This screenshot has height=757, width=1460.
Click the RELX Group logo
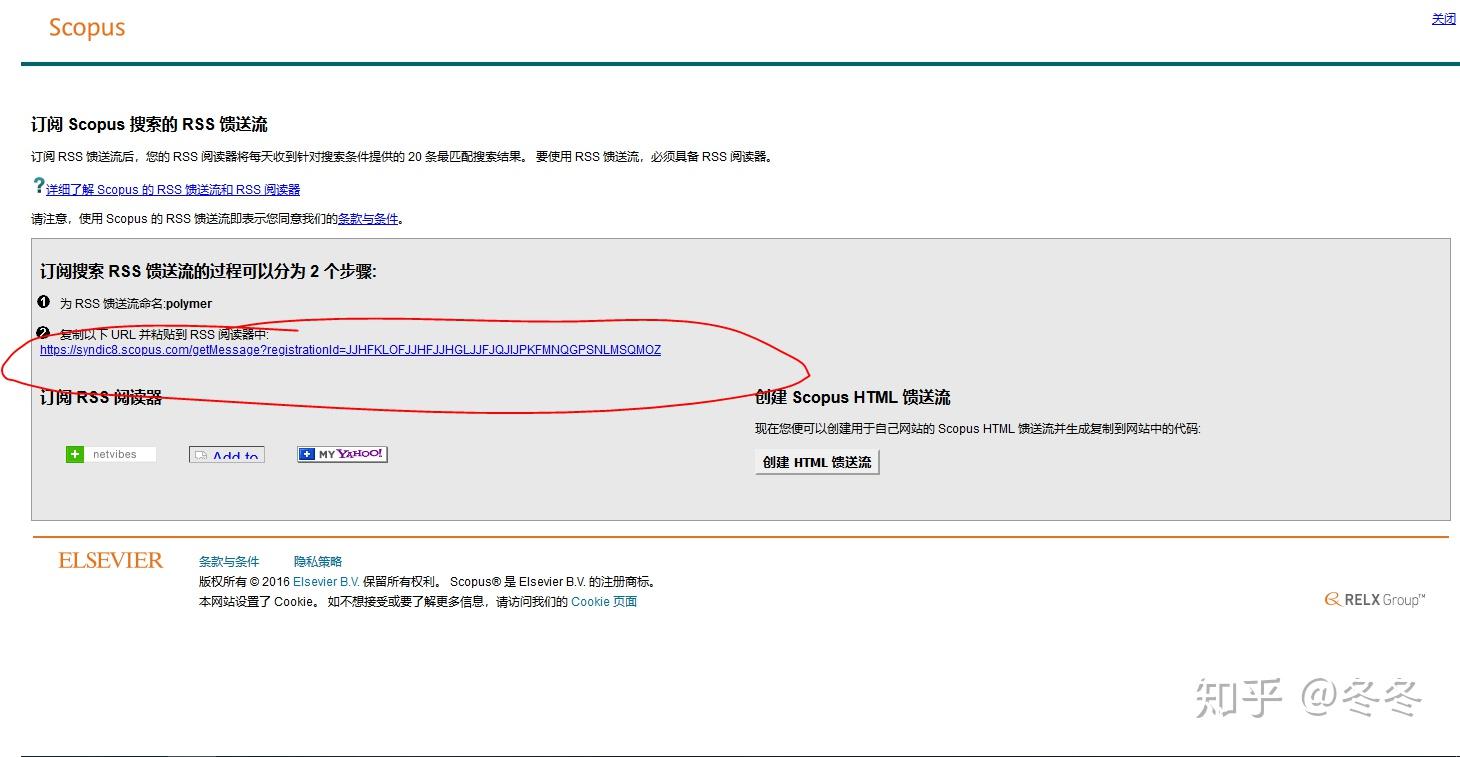(x=1375, y=599)
